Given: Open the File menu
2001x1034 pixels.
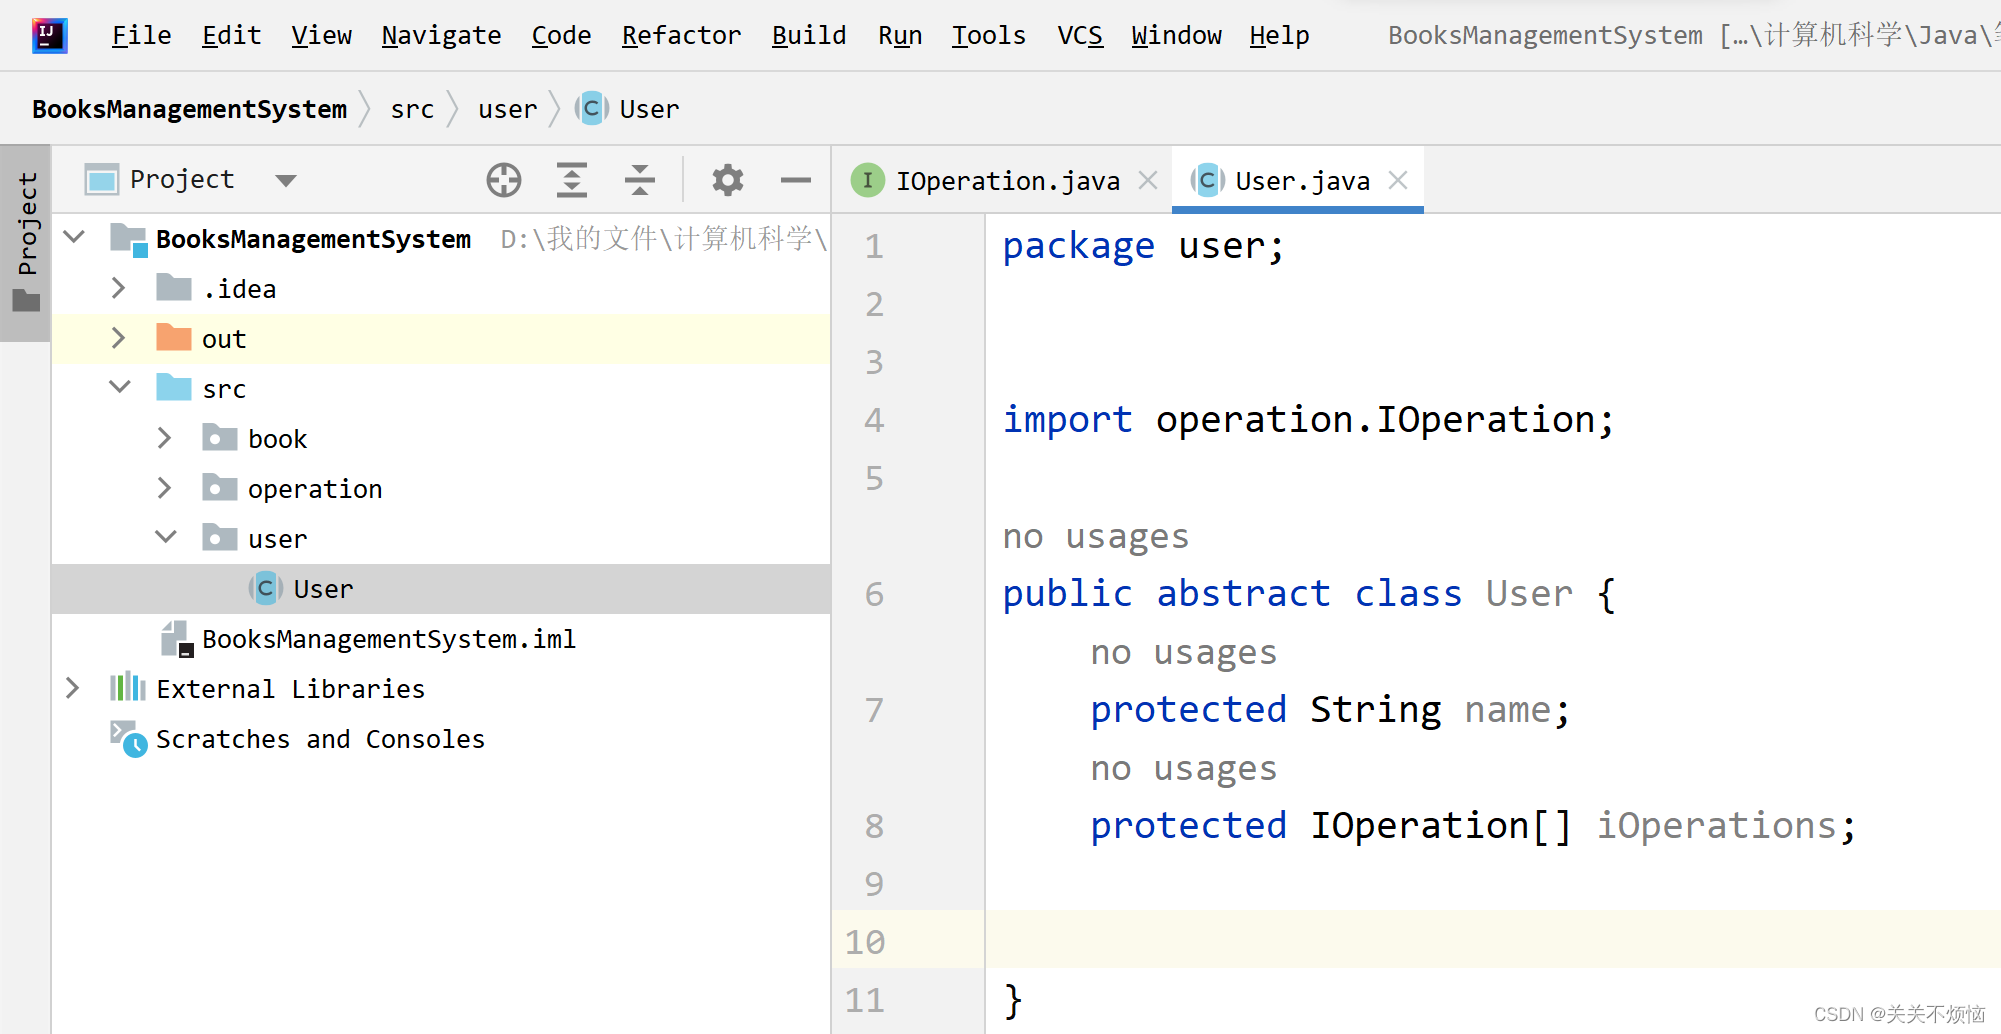Looking at the screenshot, I should (141, 36).
